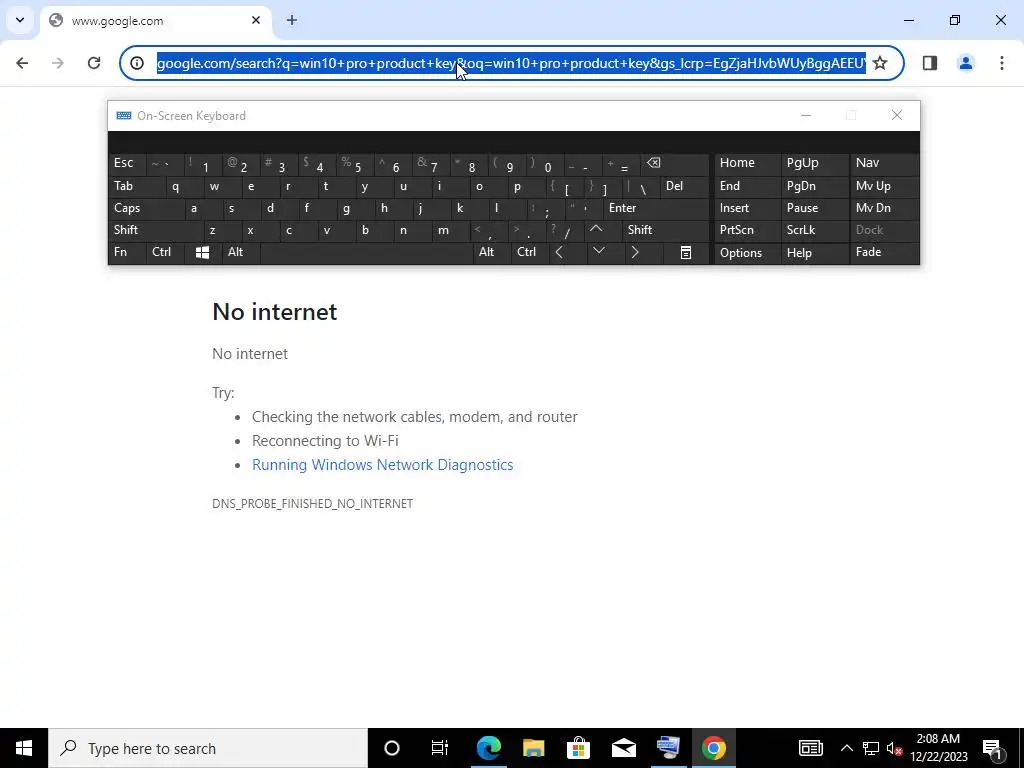The height and width of the screenshot is (768, 1024).
Task: Click the Backspace key on On-Screen Keyboard
Action: [675, 163]
